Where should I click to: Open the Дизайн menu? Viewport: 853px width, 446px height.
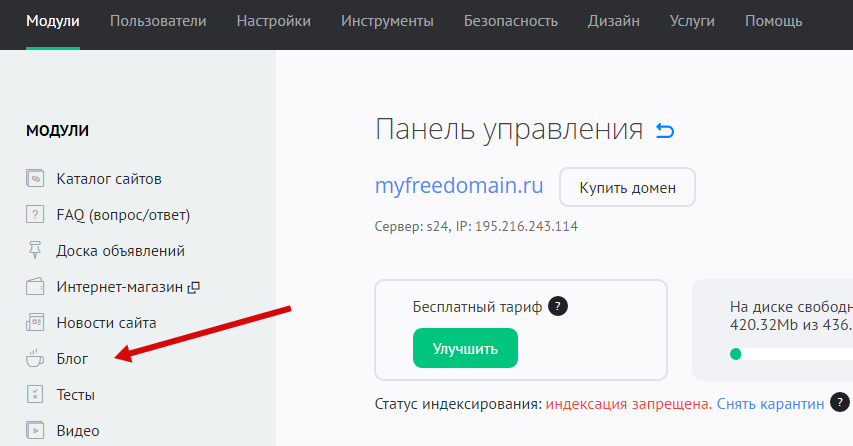(616, 21)
